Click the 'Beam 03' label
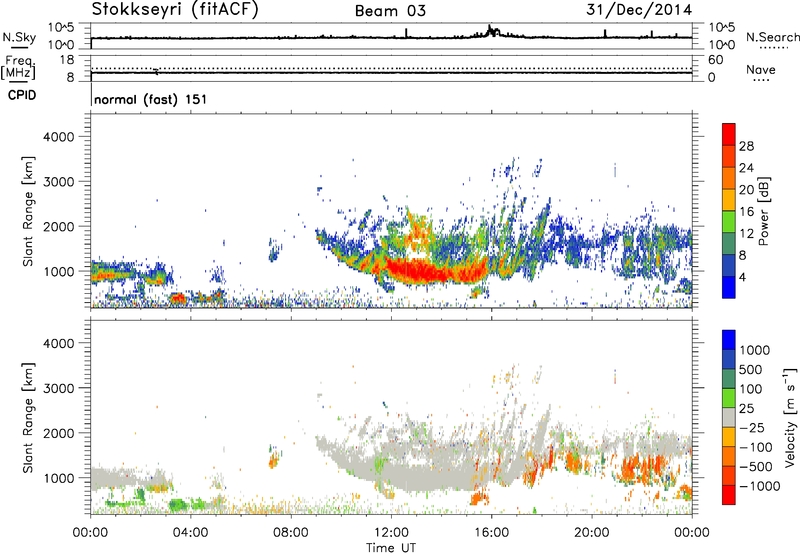 (x=390, y=11)
